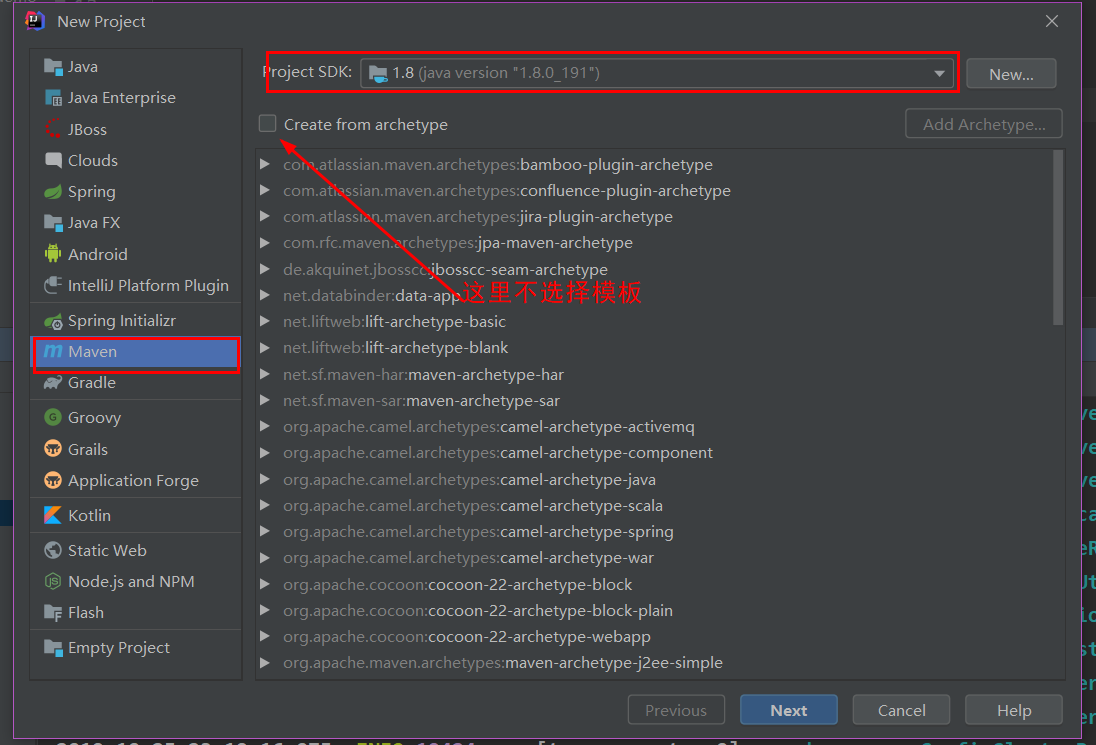Click the Gradle elephant icon
The image size is (1096, 745).
tap(53, 382)
